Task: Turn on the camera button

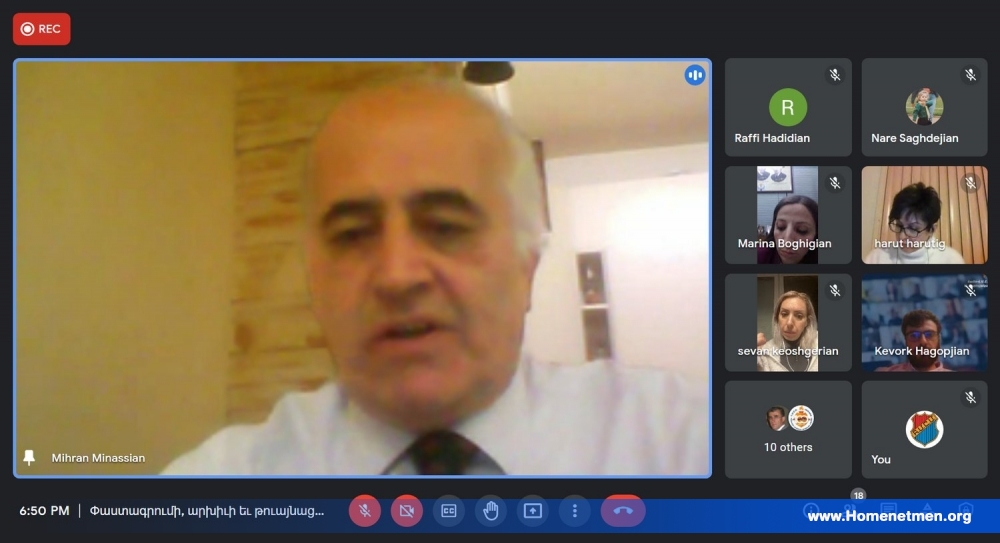Action: 407,511
